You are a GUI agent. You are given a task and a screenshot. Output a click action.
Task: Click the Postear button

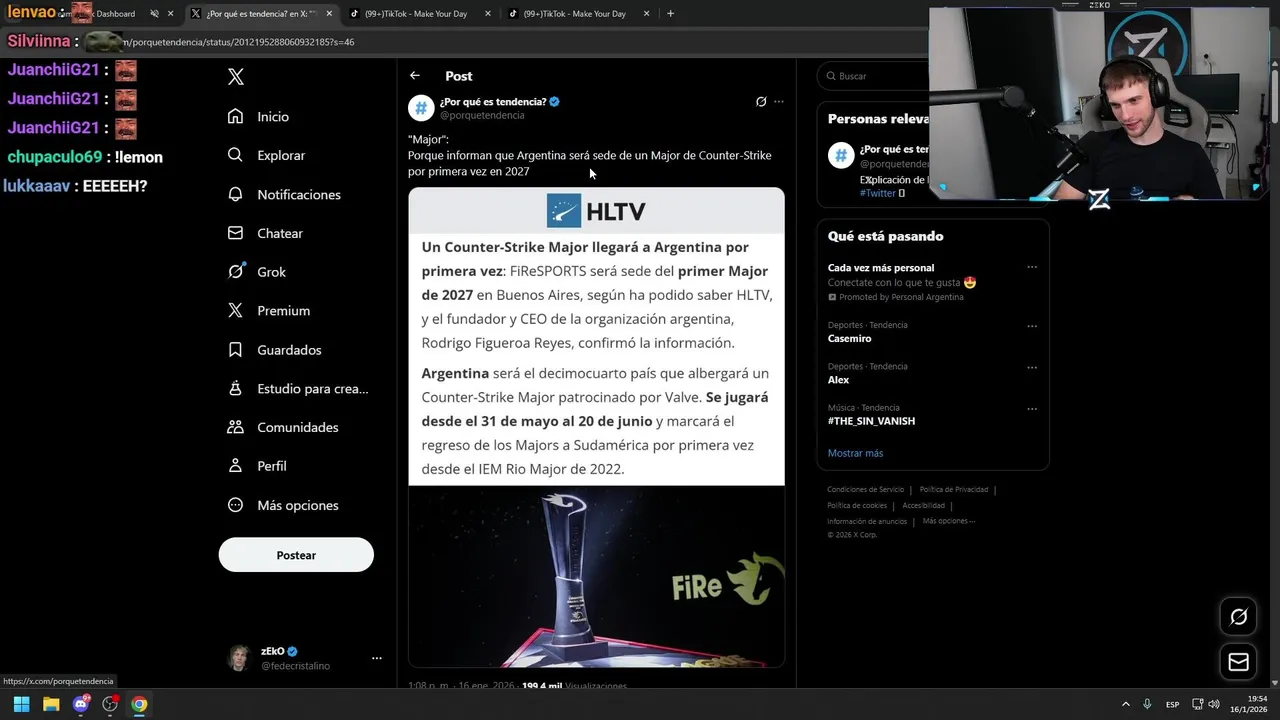click(x=296, y=555)
